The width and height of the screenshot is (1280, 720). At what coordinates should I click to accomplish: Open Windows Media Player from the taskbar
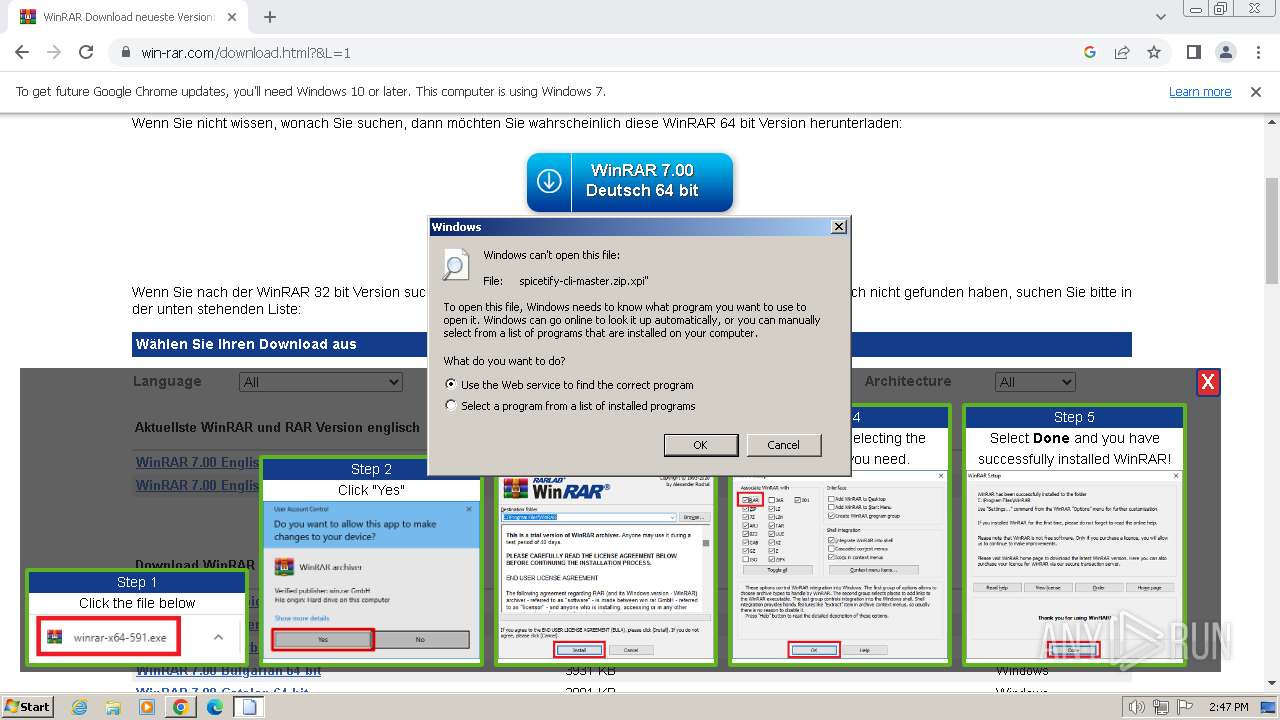[147, 707]
